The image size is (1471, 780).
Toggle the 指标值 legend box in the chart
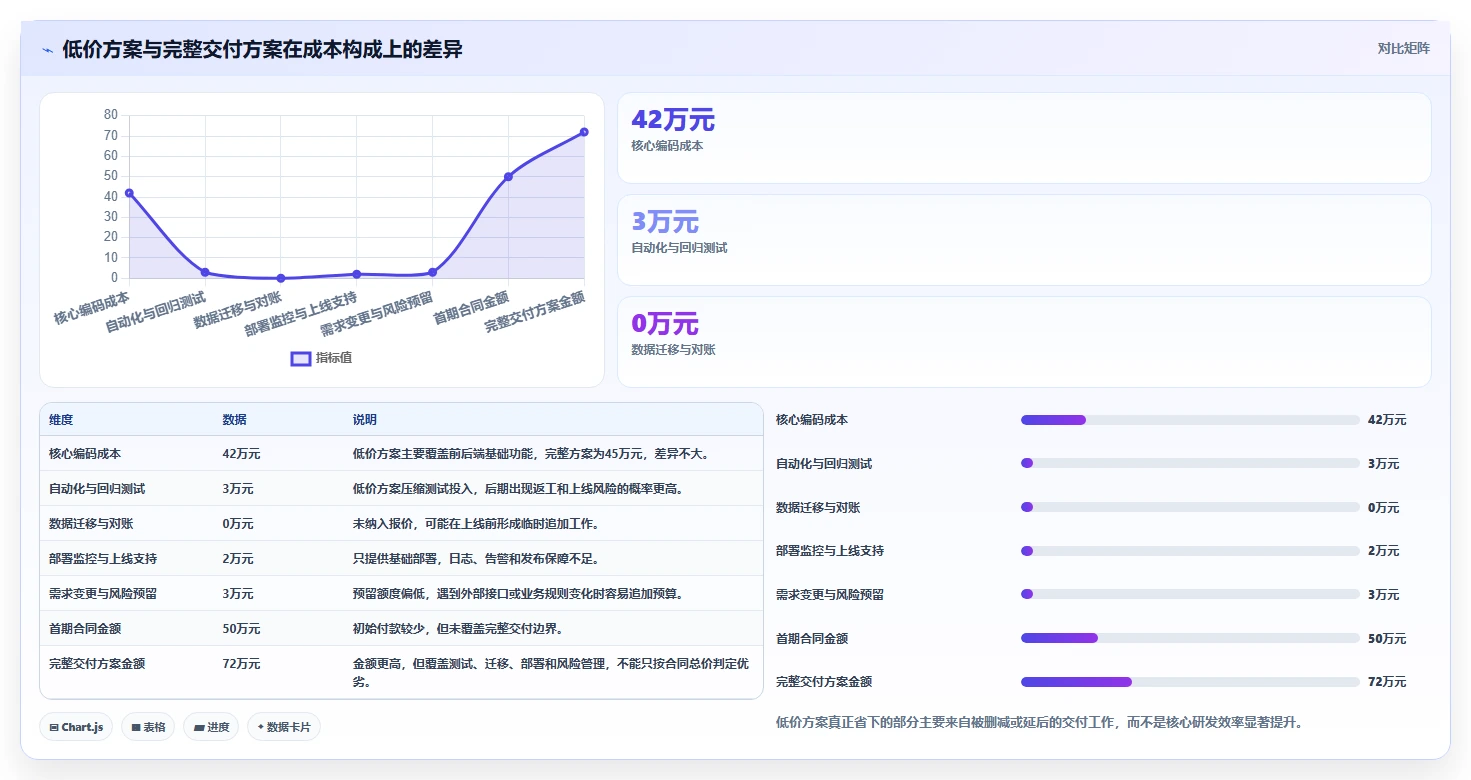pyautogui.click(x=301, y=359)
